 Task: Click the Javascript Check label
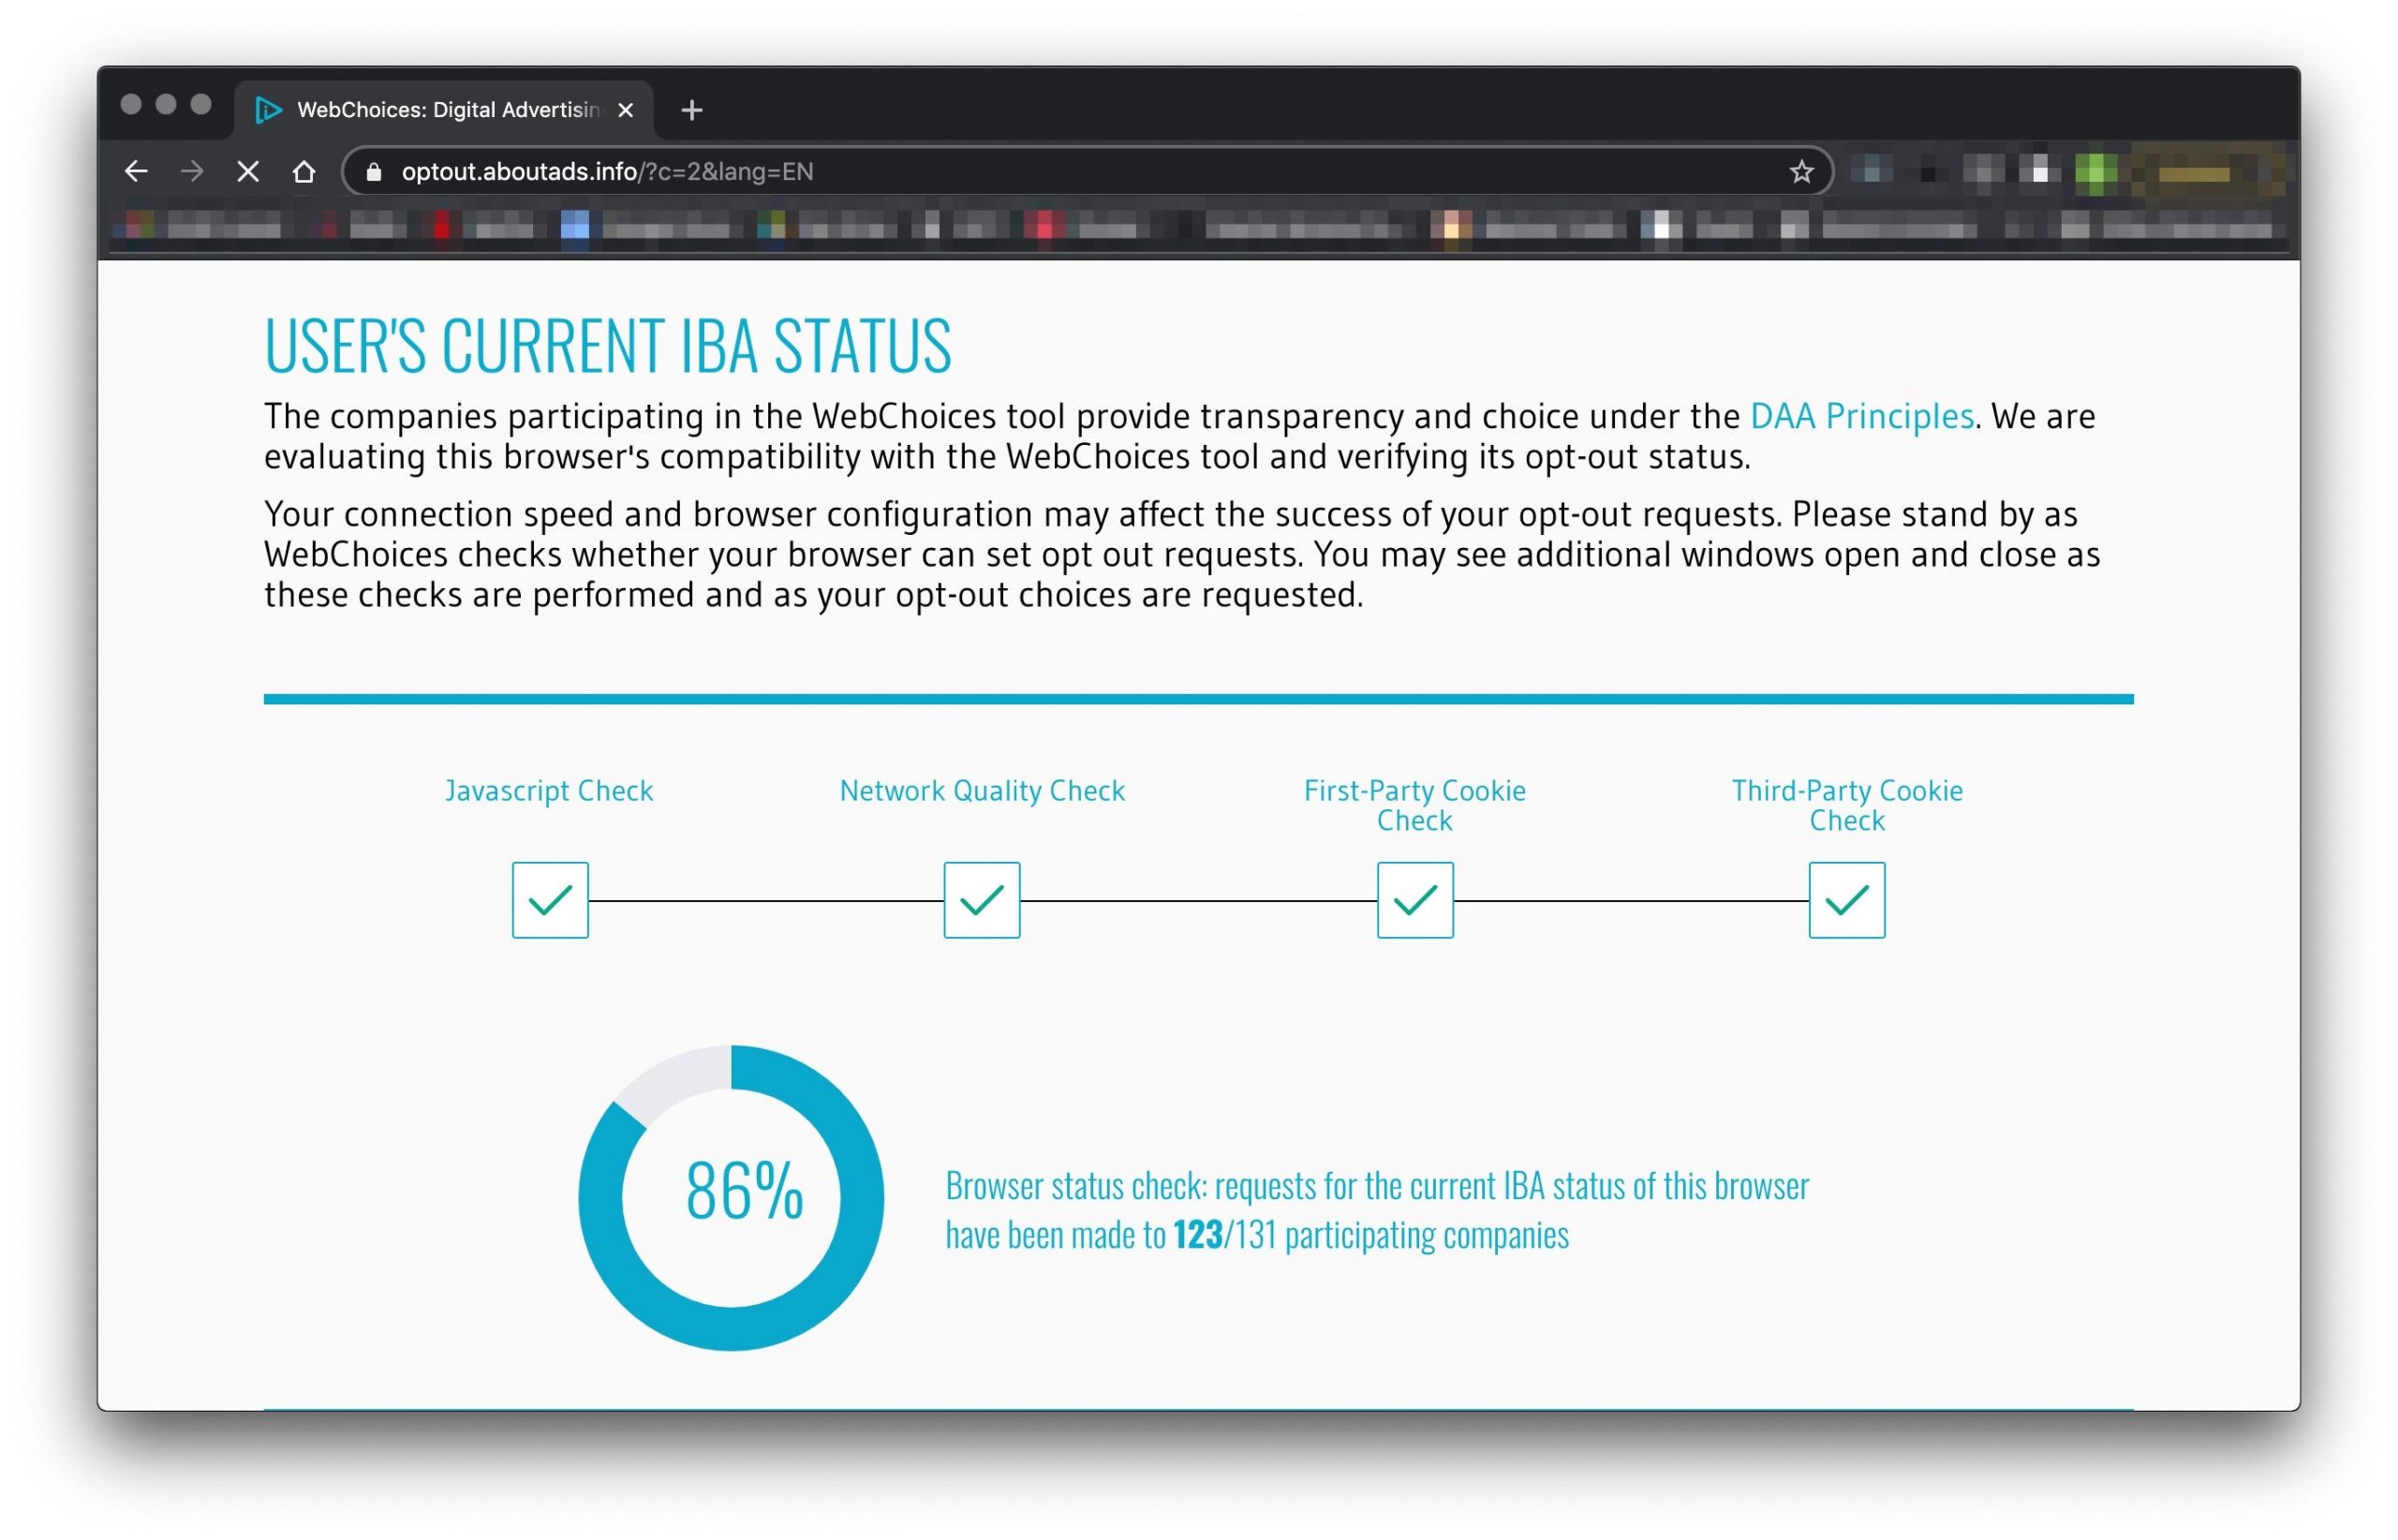coord(549,791)
